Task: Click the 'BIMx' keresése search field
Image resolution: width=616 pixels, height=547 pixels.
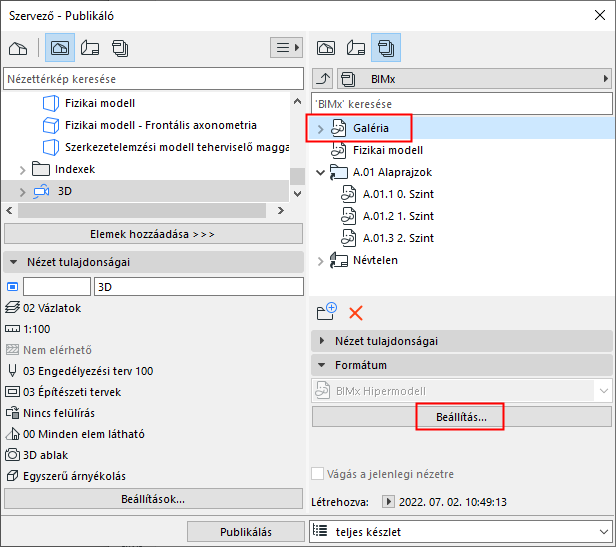Action: coord(462,104)
